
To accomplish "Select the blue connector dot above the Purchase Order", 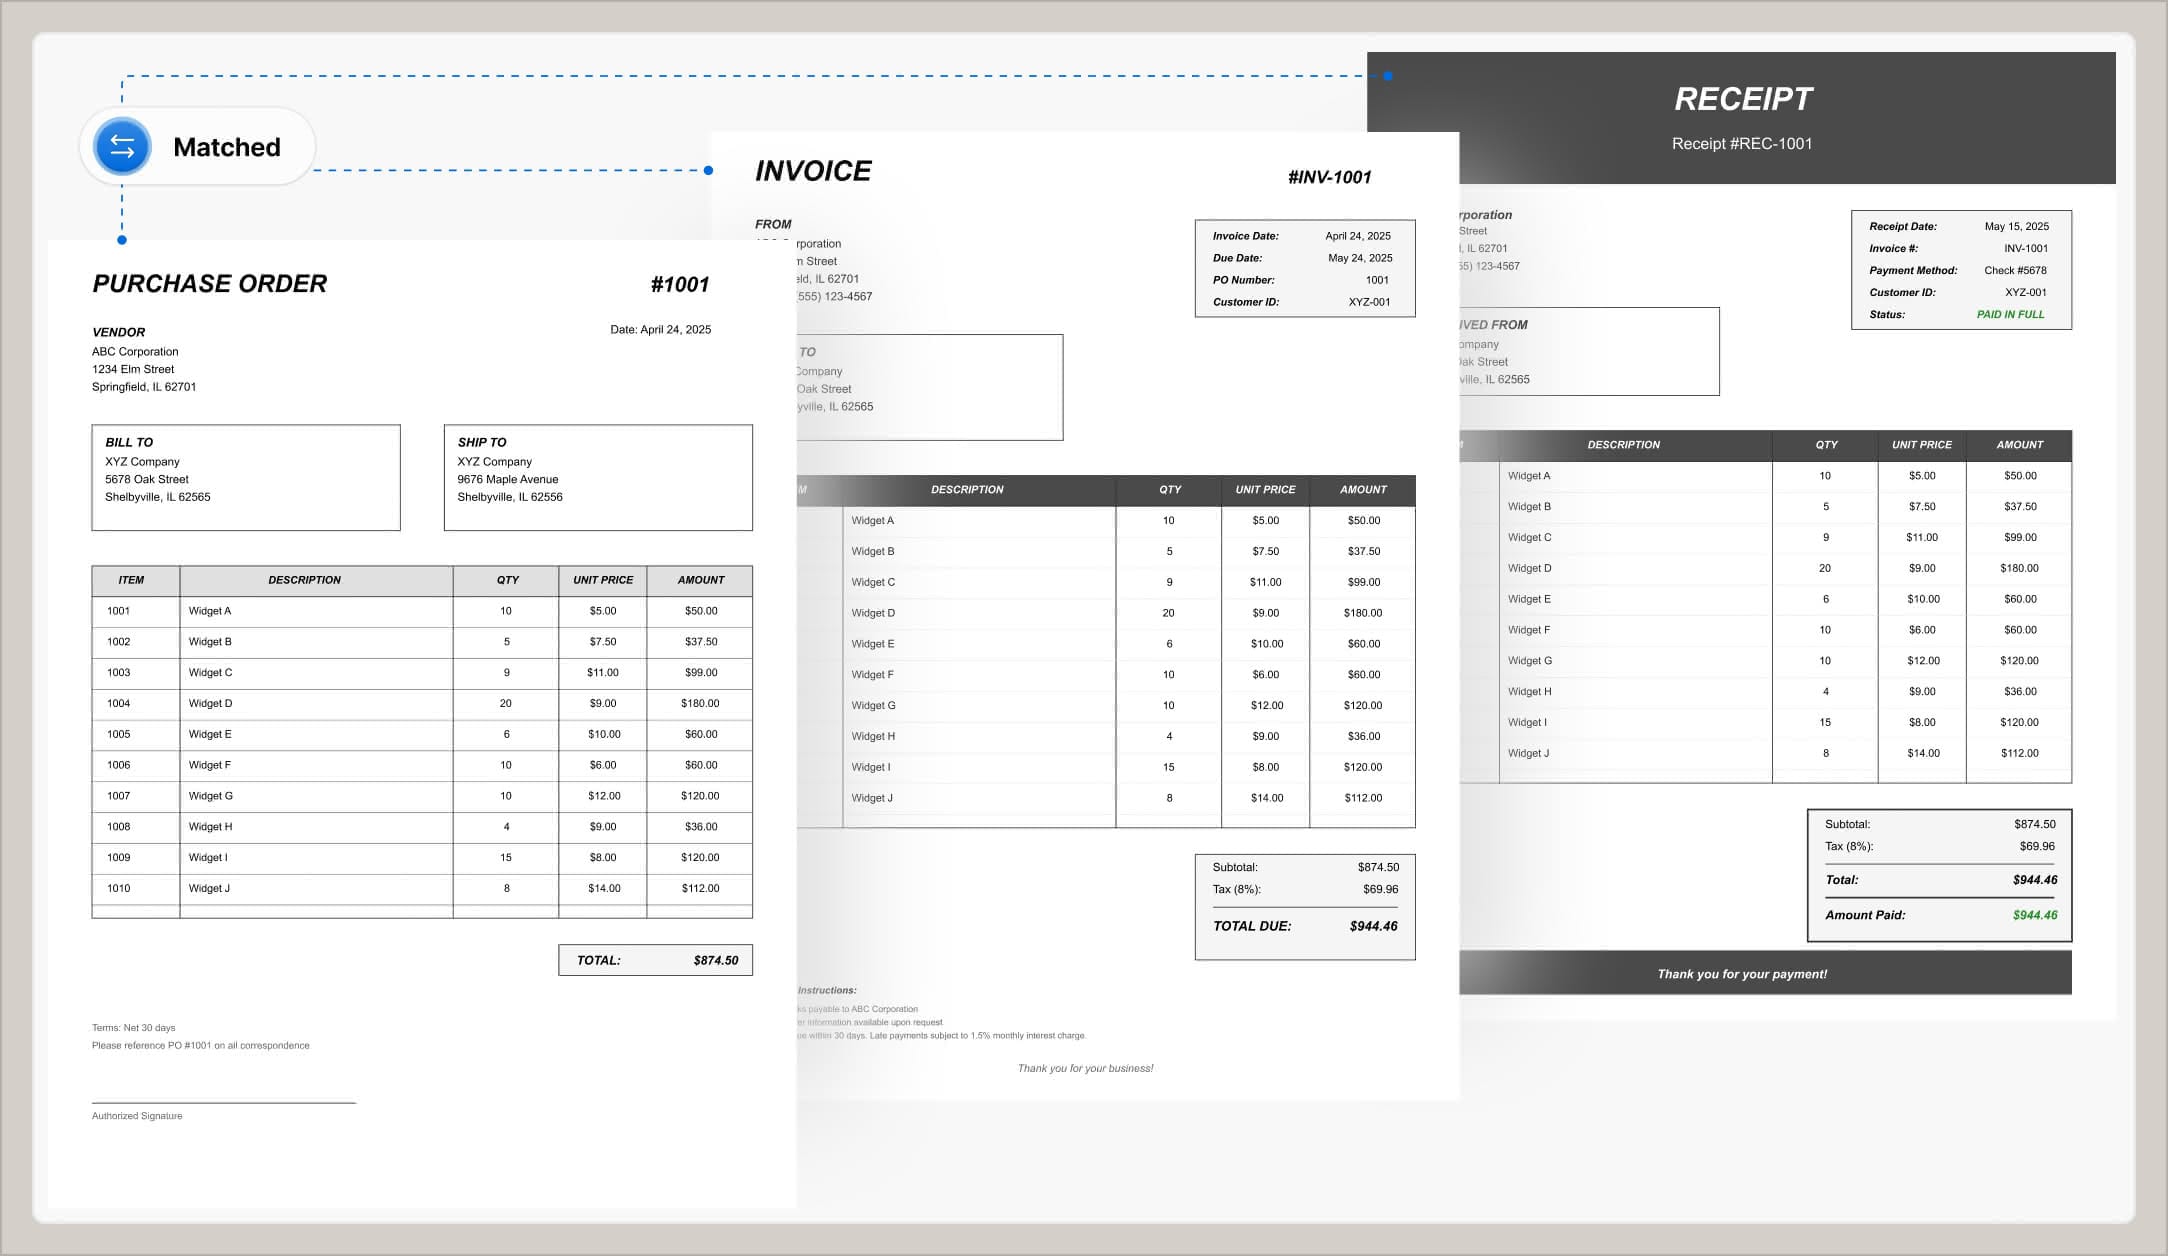I will tap(122, 239).
